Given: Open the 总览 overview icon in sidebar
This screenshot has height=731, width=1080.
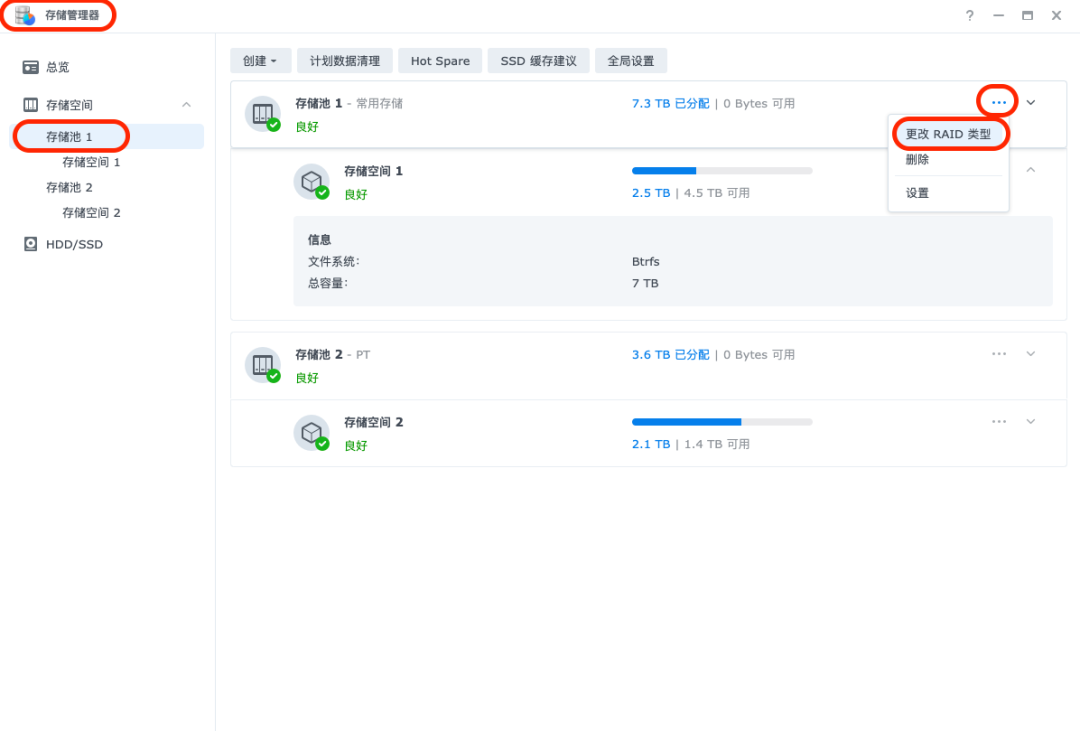Looking at the screenshot, I should (31, 67).
